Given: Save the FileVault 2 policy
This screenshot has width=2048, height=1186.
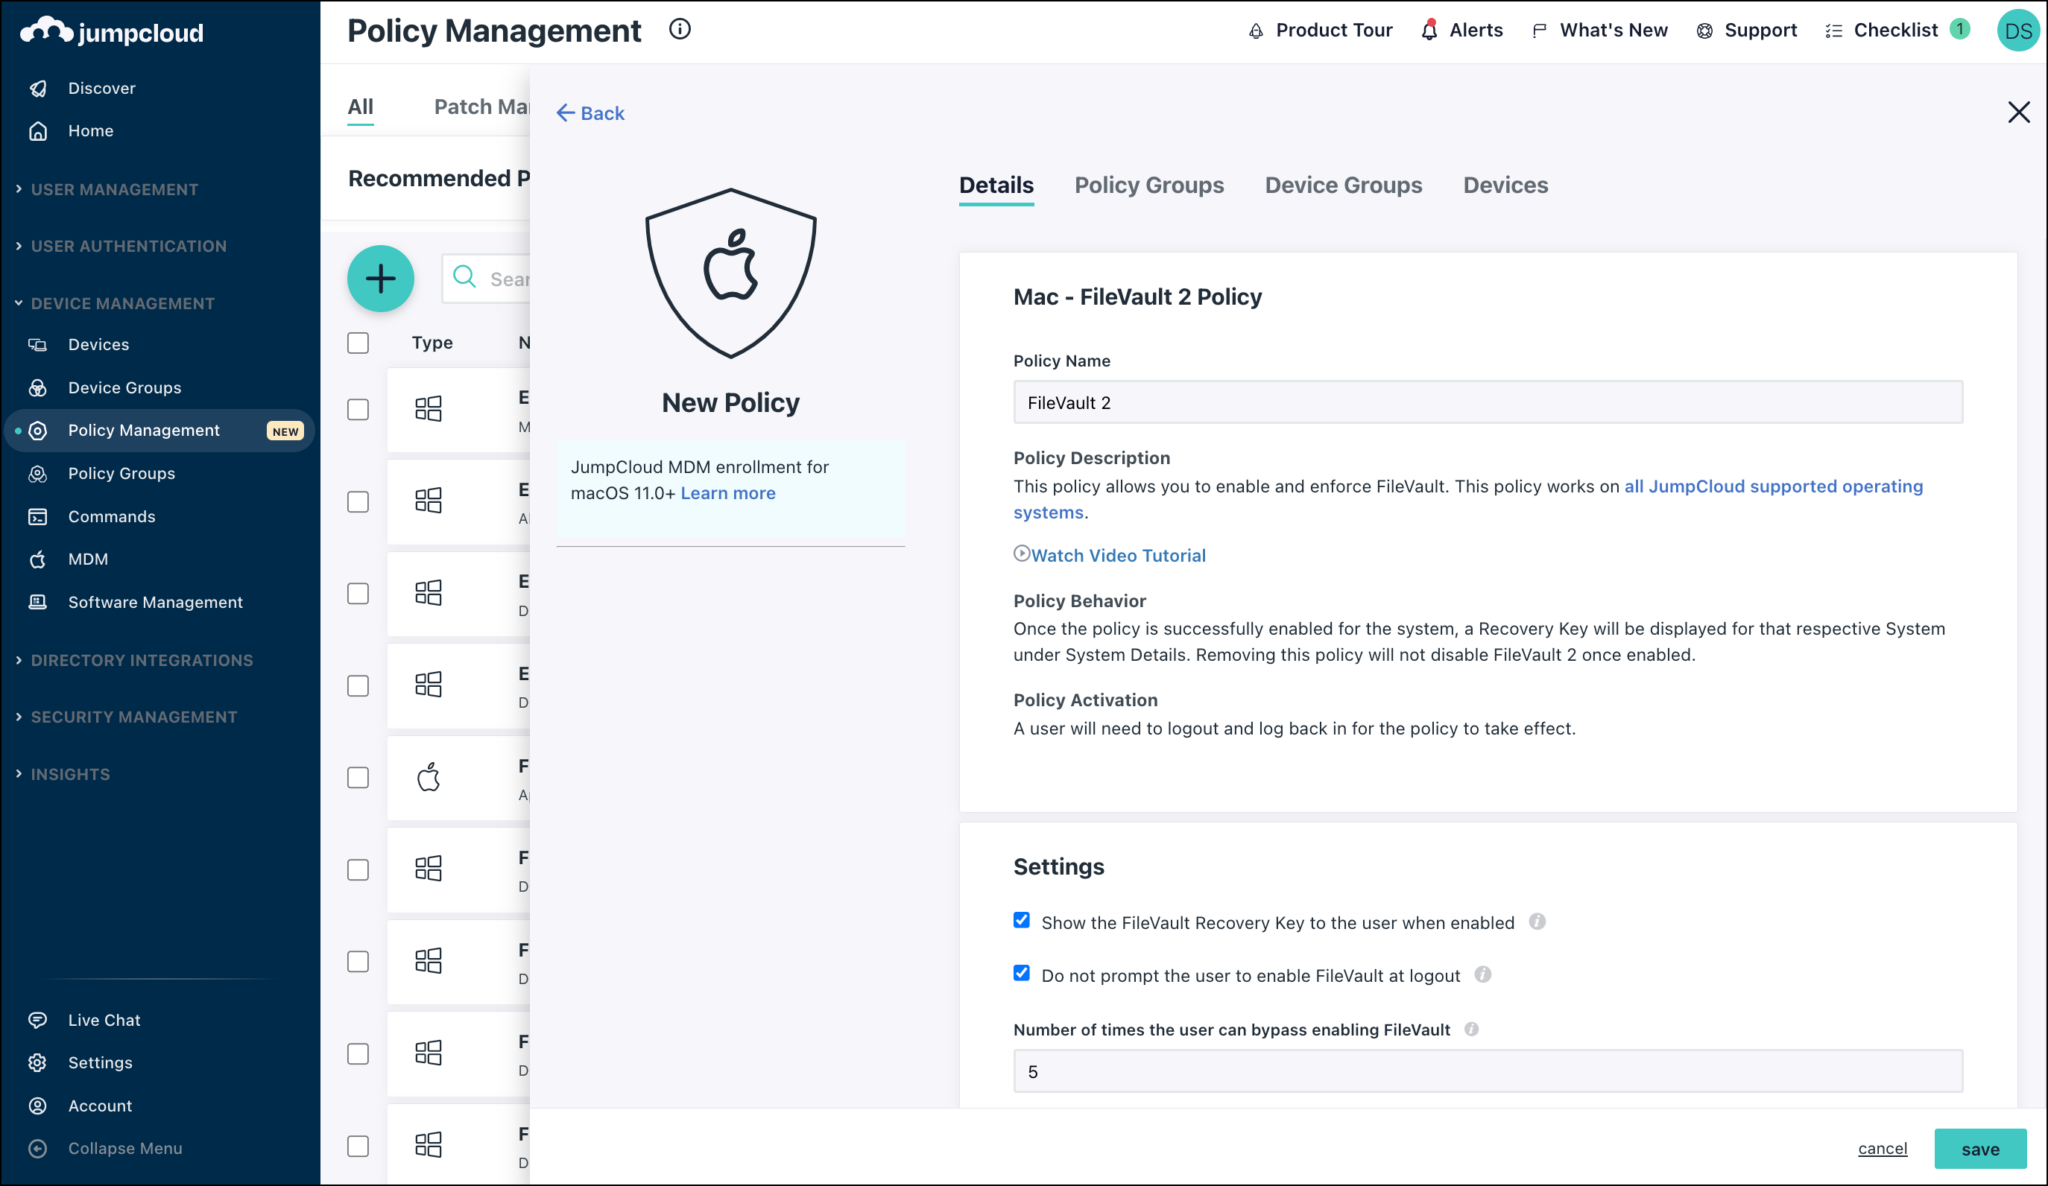Looking at the screenshot, I should (x=1979, y=1148).
